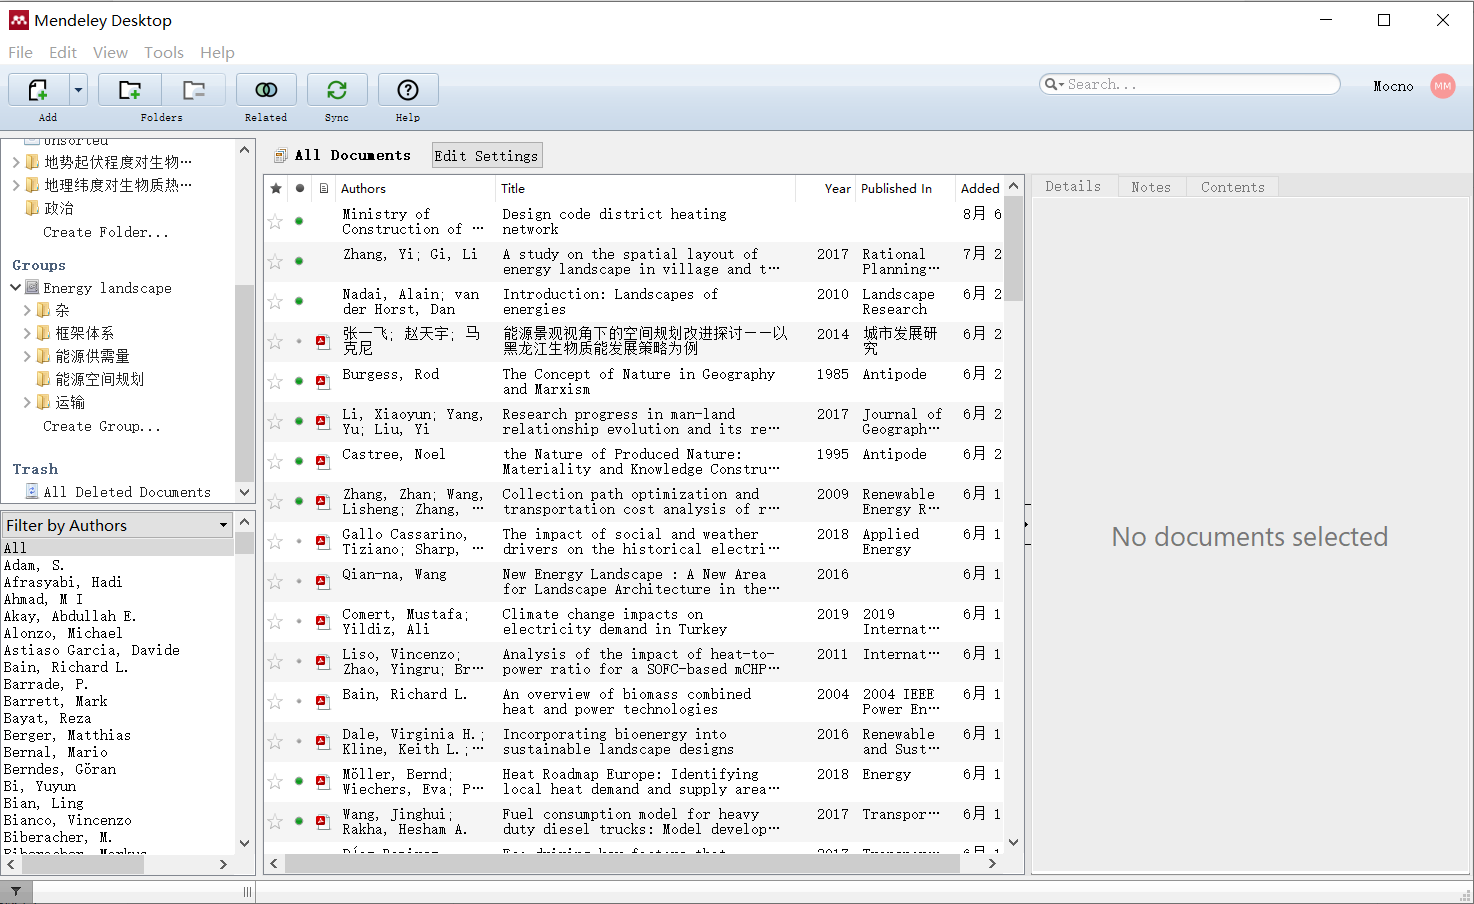1474x904 pixels.
Task: Expand the 运输 folder
Action: tap(27, 402)
